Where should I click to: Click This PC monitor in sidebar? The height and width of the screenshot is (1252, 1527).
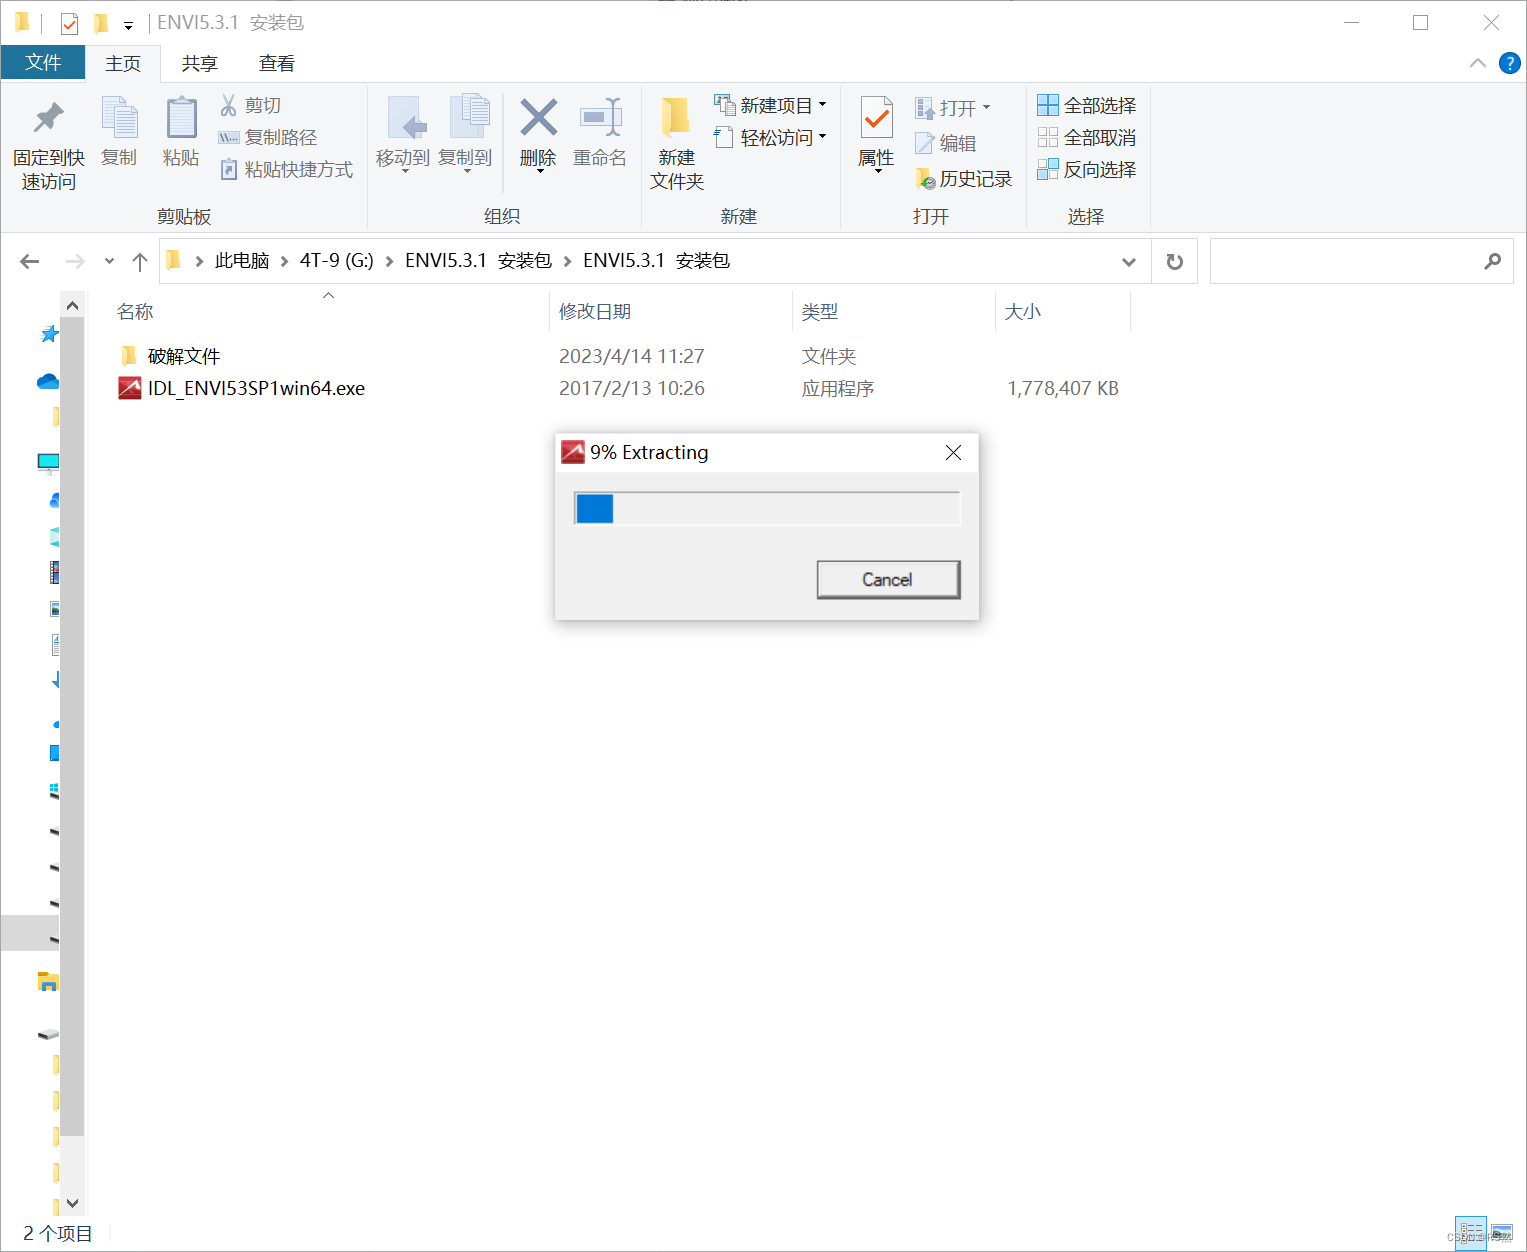[x=48, y=462]
